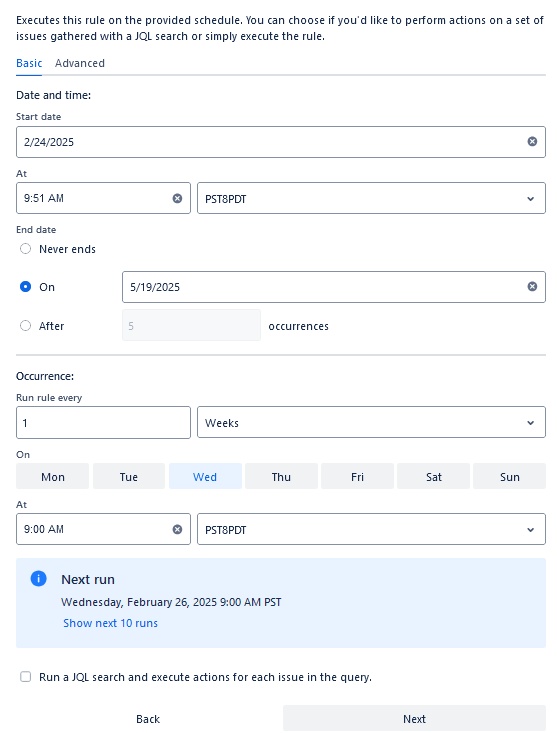Clear the 9:00 AM occurrence time

coord(177,530)
